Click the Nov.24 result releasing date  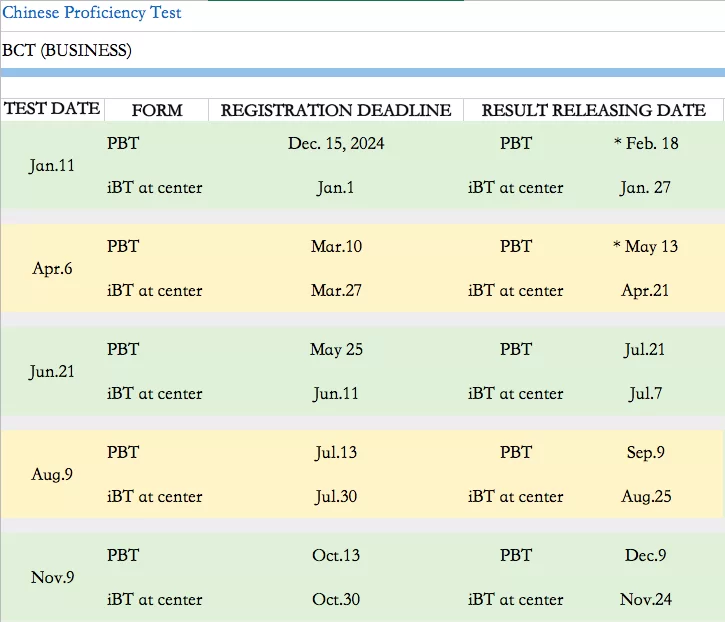point(646,599)
